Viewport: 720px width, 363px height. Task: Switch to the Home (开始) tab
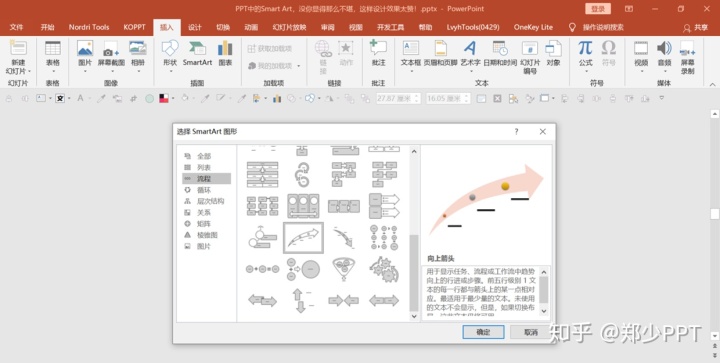pyautogui.click(x=47, y=27)
